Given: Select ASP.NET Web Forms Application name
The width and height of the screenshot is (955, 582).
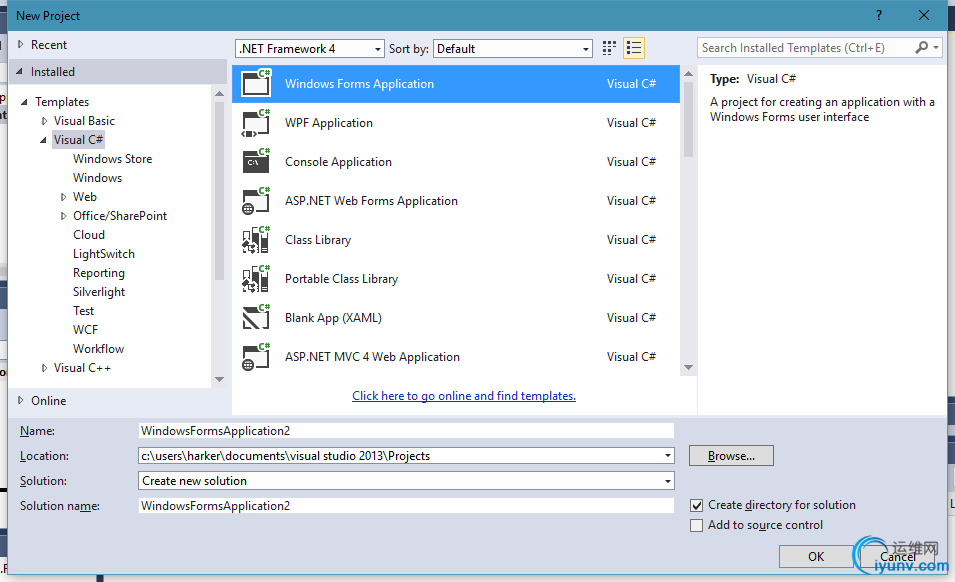Looking at the screenshot, I should (371, 201).
